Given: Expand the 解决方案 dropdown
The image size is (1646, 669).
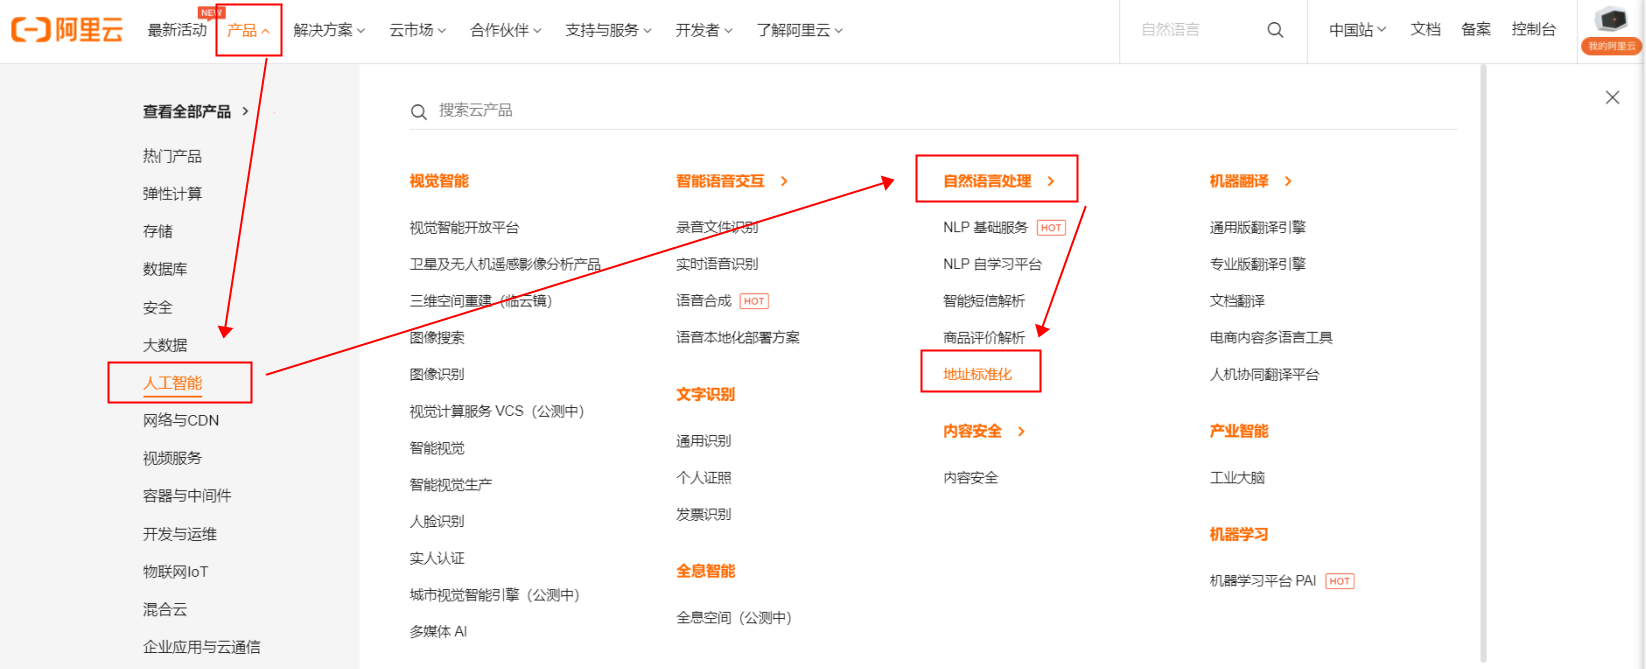Looking at the screenshot, I should (329, 30).
